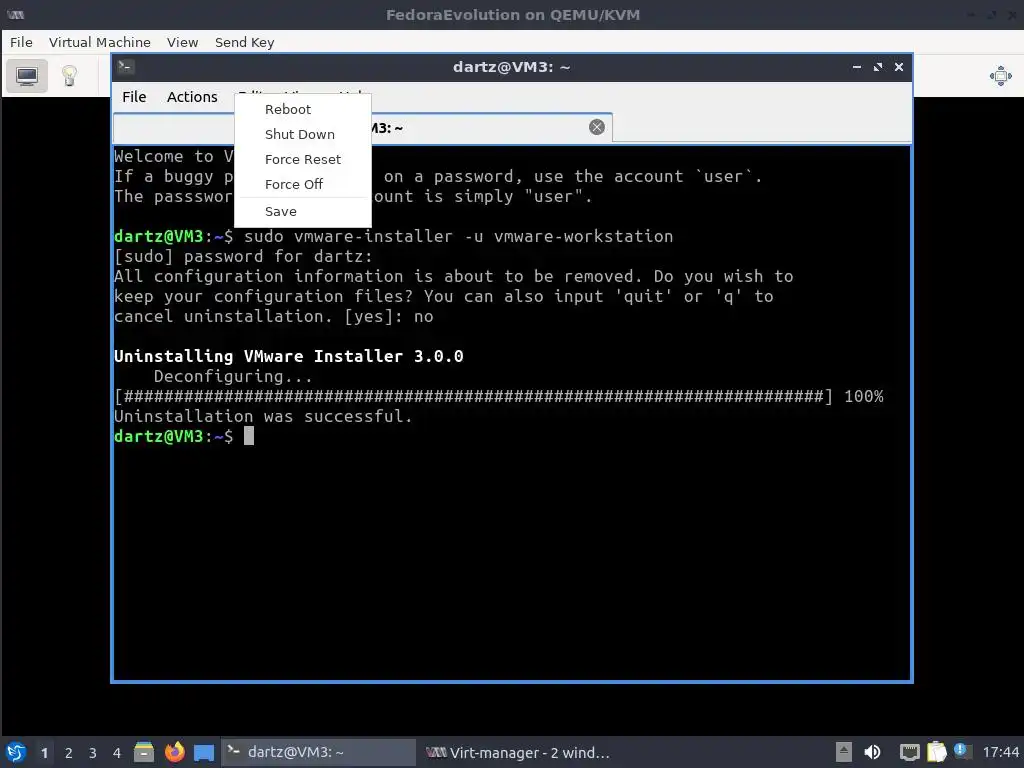Open the application launcher bird icon

click(16, 752)
